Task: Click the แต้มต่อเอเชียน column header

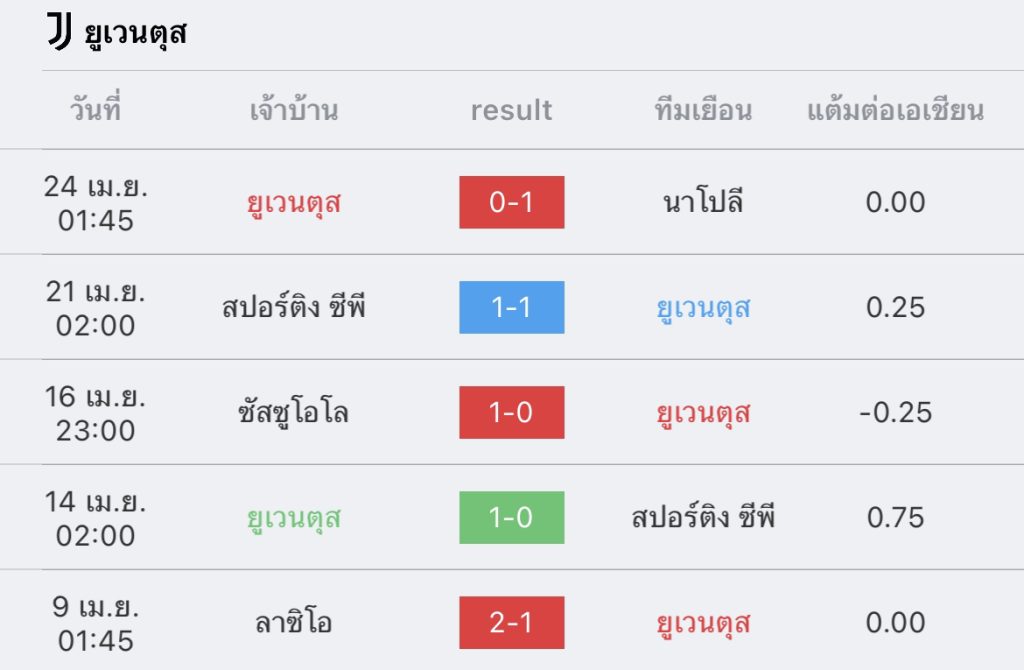Action: coord(895,109)
